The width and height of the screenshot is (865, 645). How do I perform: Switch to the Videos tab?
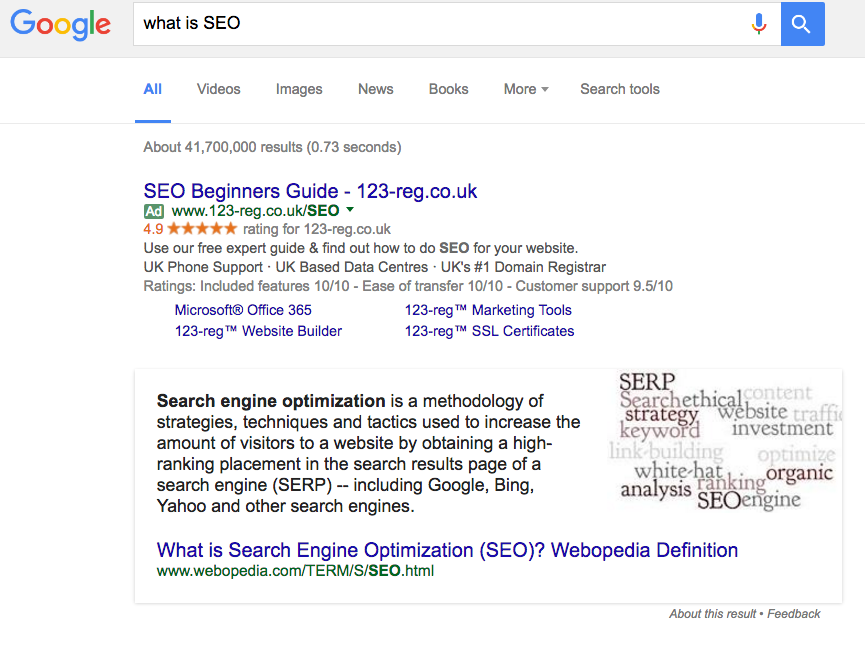point(218,89)
